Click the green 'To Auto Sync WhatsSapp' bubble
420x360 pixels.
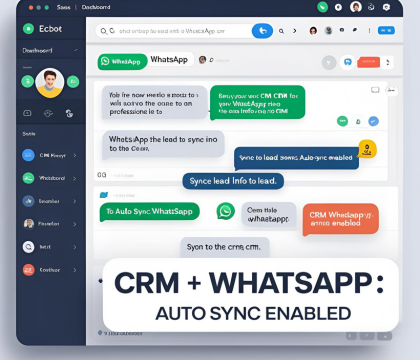click(150, 212)
